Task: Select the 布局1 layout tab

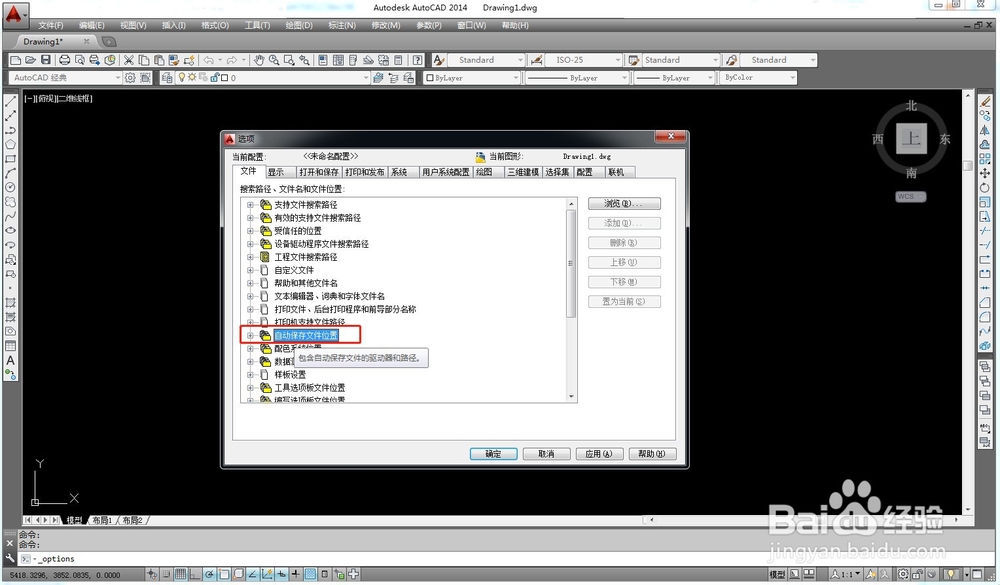Action: (x=102, y=520)
